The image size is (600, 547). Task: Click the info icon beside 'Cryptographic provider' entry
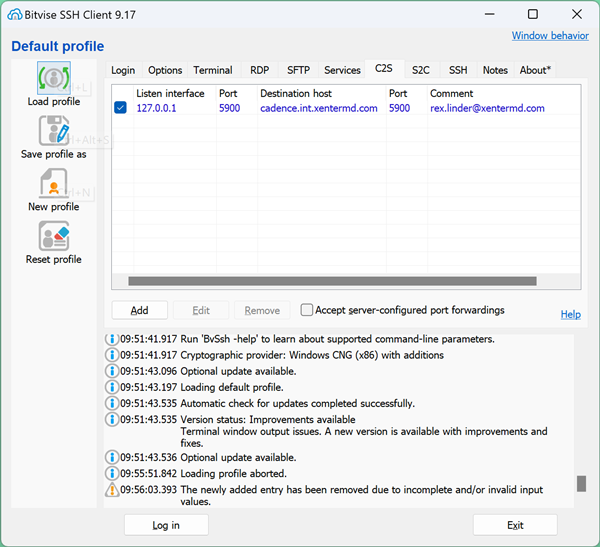[112, 355]
